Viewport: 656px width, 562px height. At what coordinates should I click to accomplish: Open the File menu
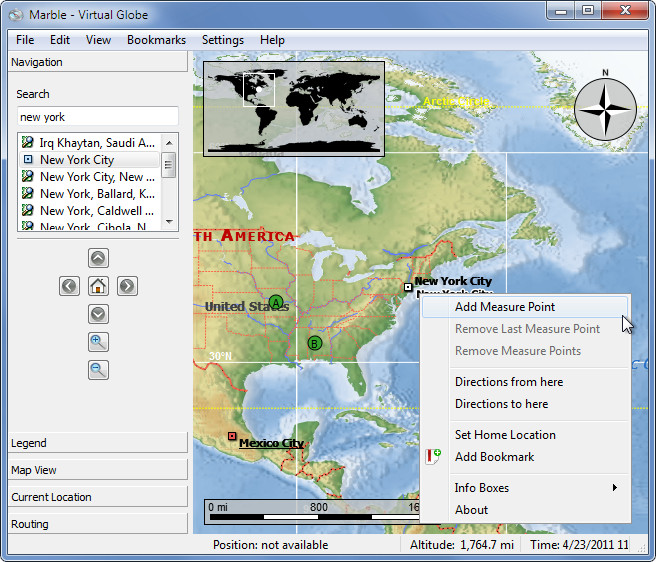(25, 40)
